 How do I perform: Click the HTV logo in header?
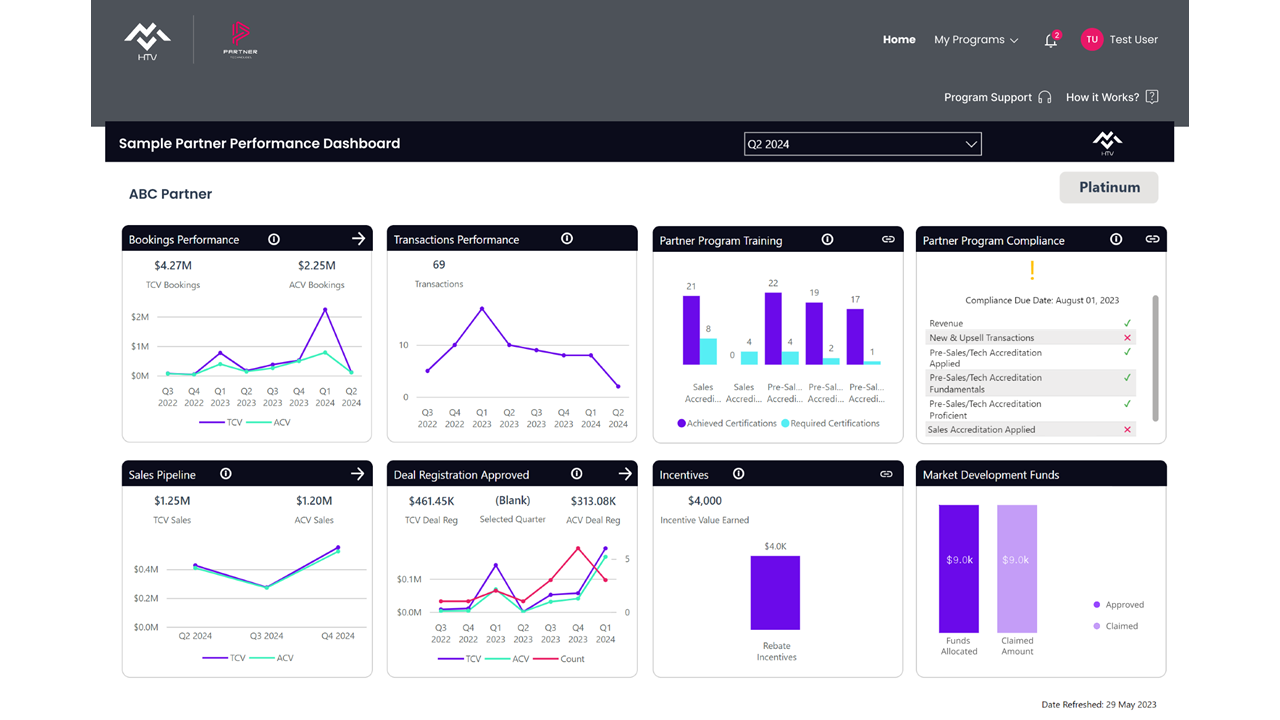click(147, 41)
